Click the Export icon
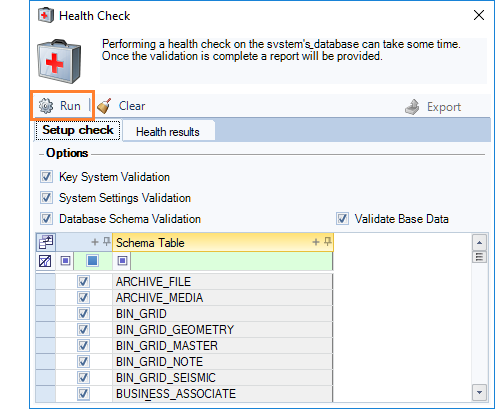Viewport: 495px width, 409px height. pos(412,107)
